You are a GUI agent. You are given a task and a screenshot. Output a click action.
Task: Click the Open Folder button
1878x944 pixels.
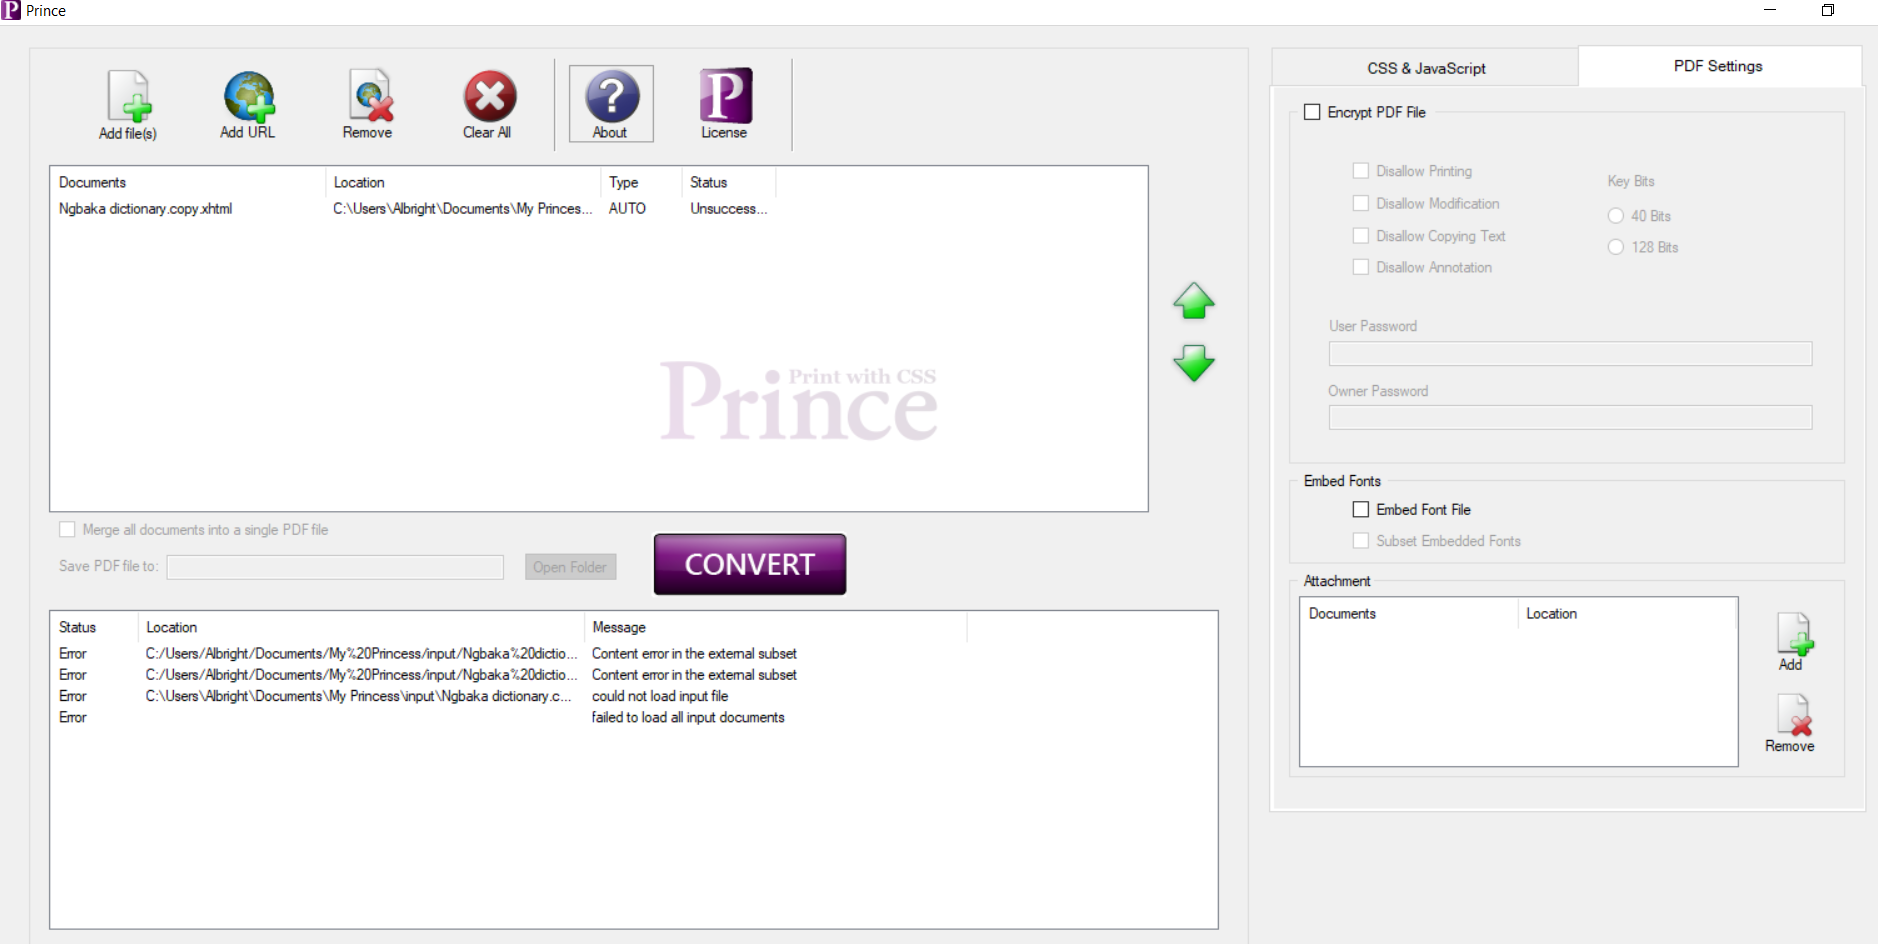click(570, 567)
